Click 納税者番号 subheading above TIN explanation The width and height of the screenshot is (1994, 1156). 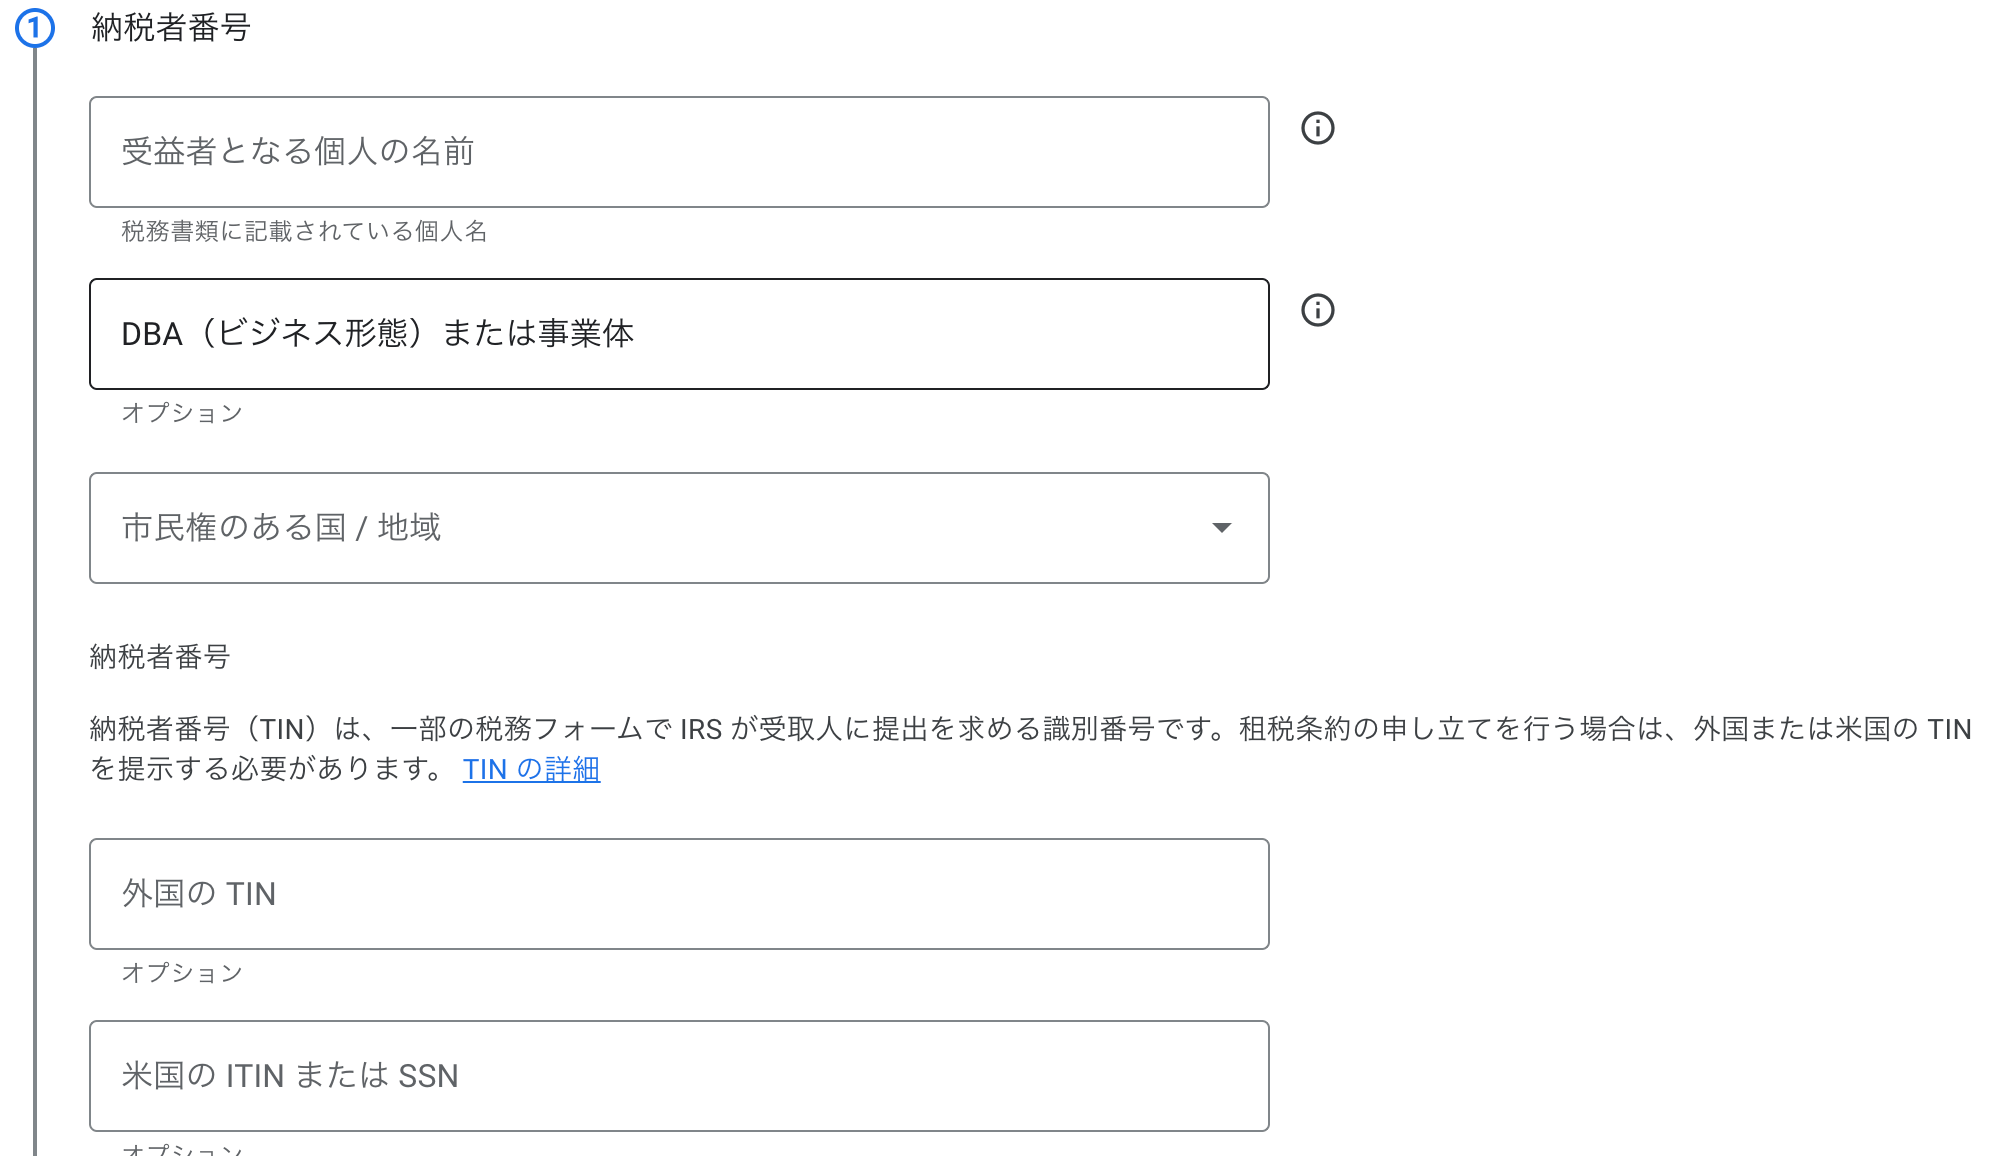[x=160, y=657]
